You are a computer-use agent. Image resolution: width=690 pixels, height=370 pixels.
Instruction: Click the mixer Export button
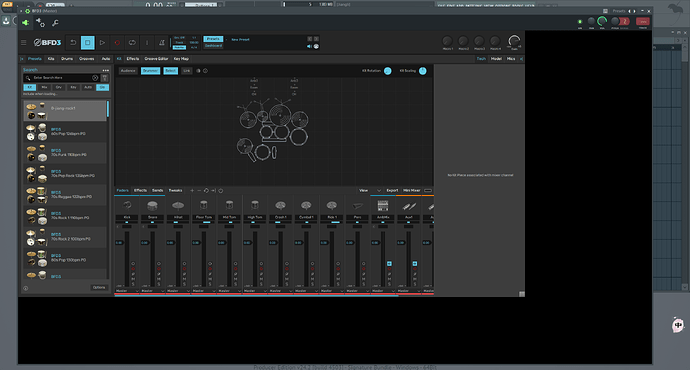pyautogui.click(x=392, y=190)
